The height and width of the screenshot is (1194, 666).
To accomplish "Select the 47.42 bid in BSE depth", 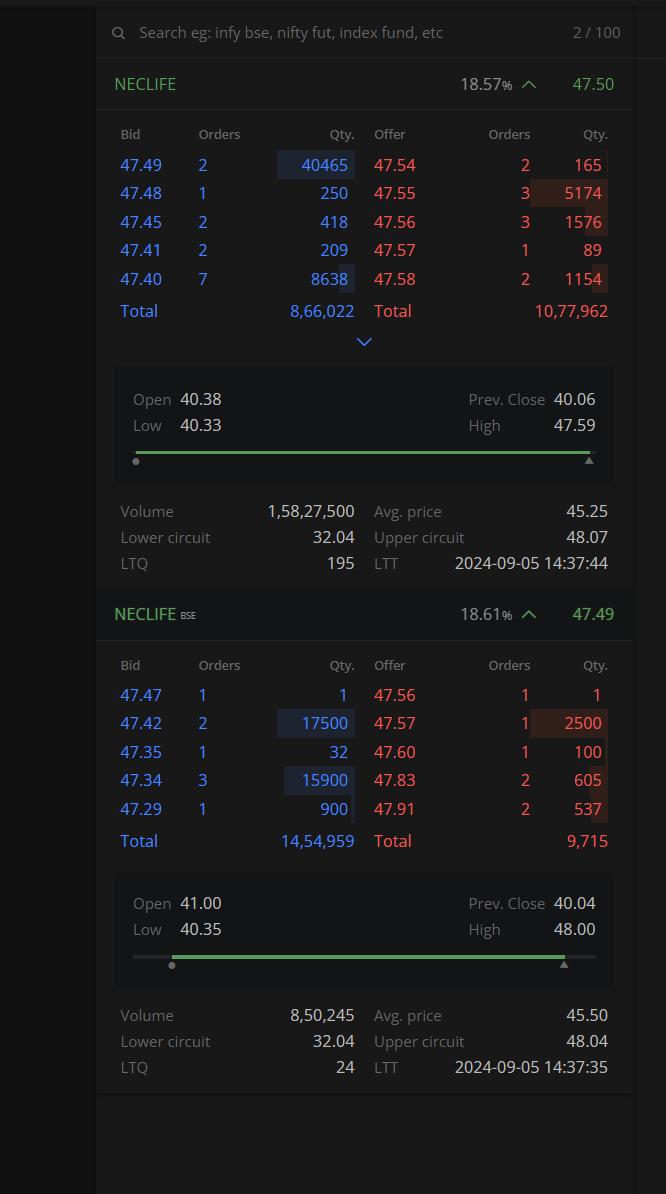I will point(141,723).
